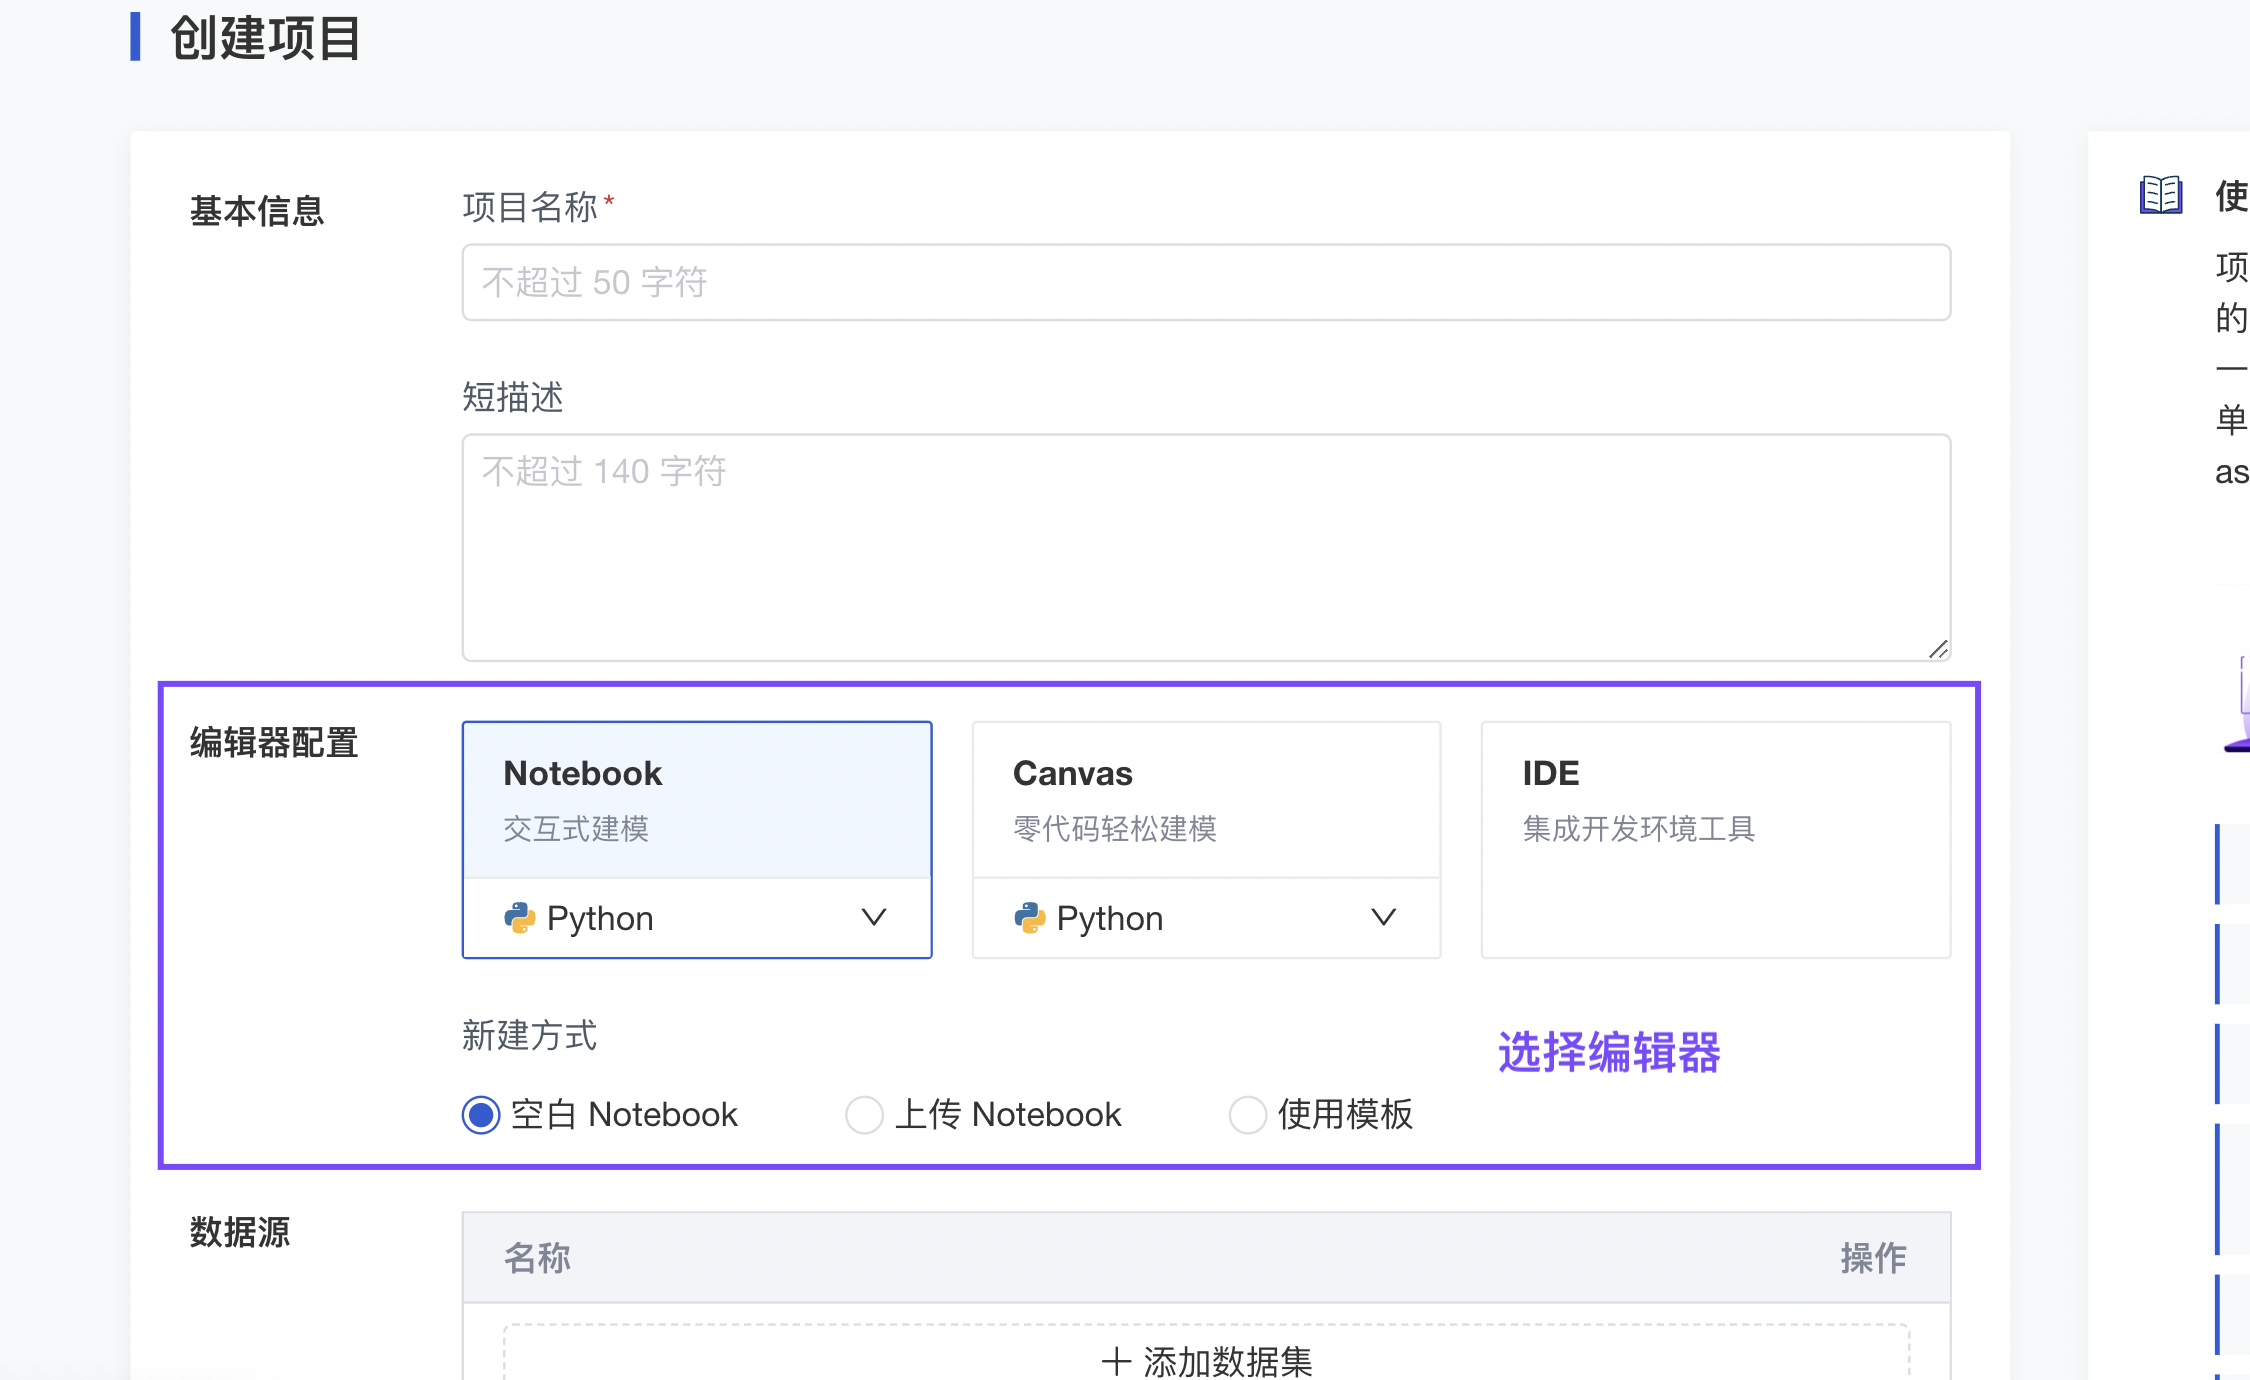Click the plus icon for adding dataset
This screenshot has width=2250, height=1380.
click(1115, 1361)
